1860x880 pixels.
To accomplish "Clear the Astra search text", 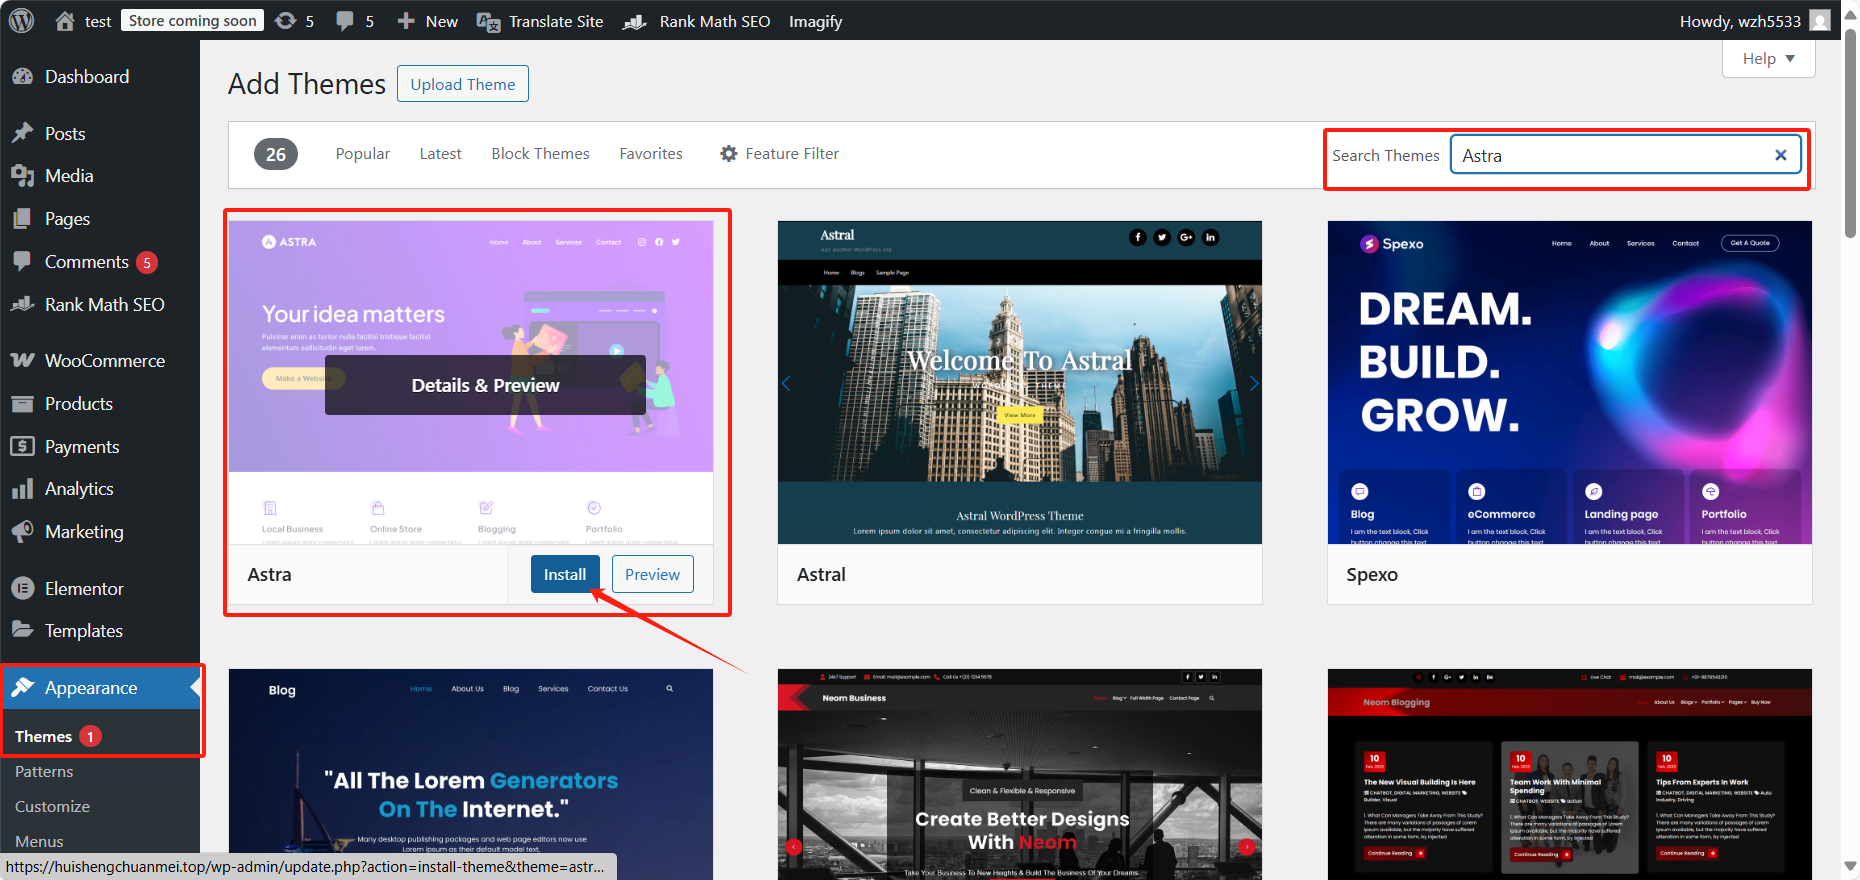I will 1780,155.
